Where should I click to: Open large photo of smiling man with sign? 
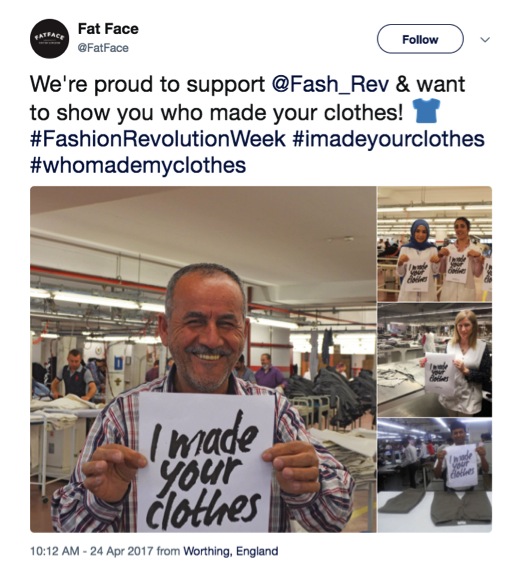(203, 359)
